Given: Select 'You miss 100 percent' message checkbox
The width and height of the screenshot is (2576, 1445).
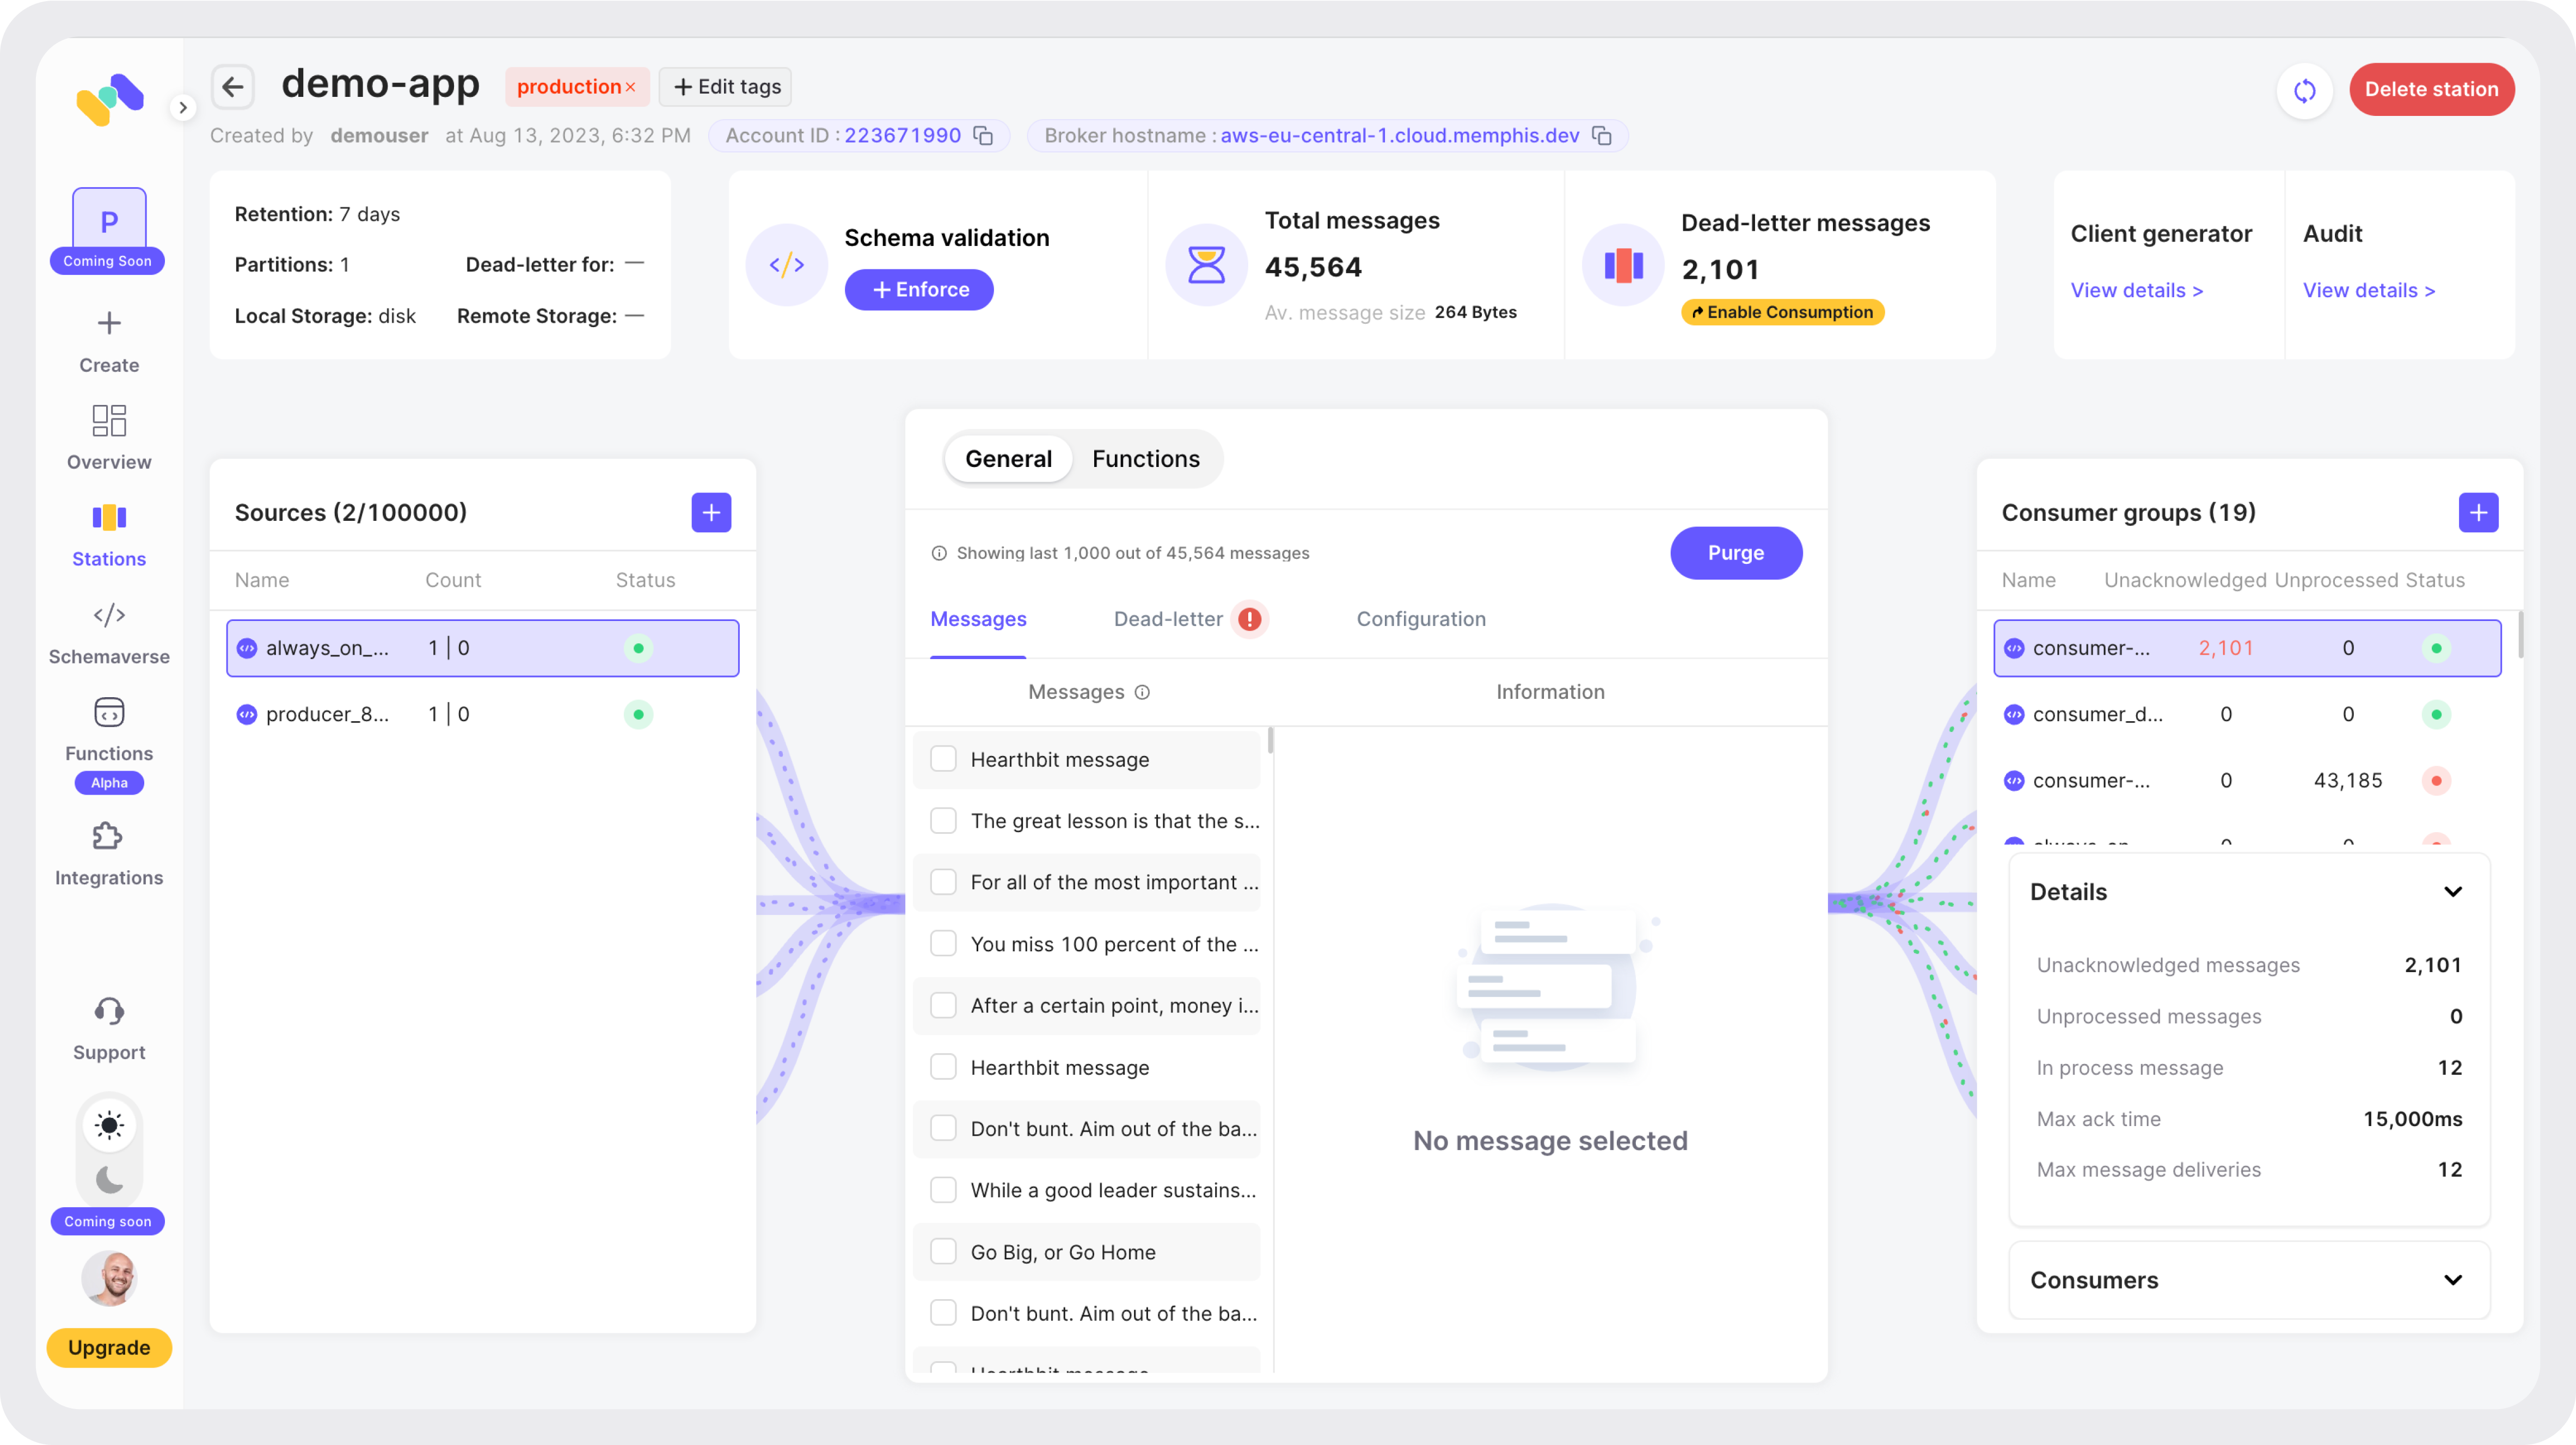Looking at the screenshot, I should (x=943, y=944).
